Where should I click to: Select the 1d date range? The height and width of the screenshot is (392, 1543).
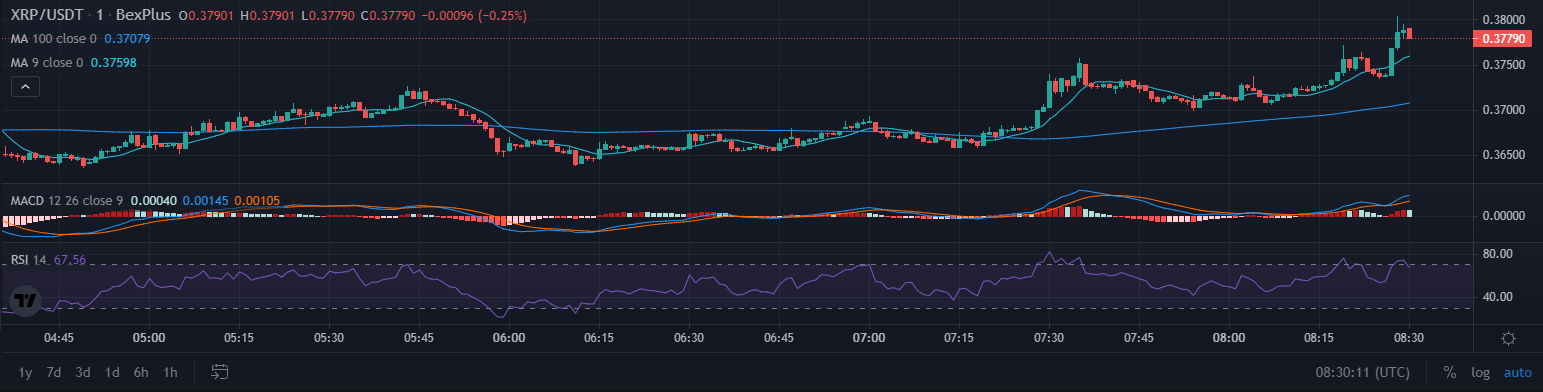click(x=112, y=372)
